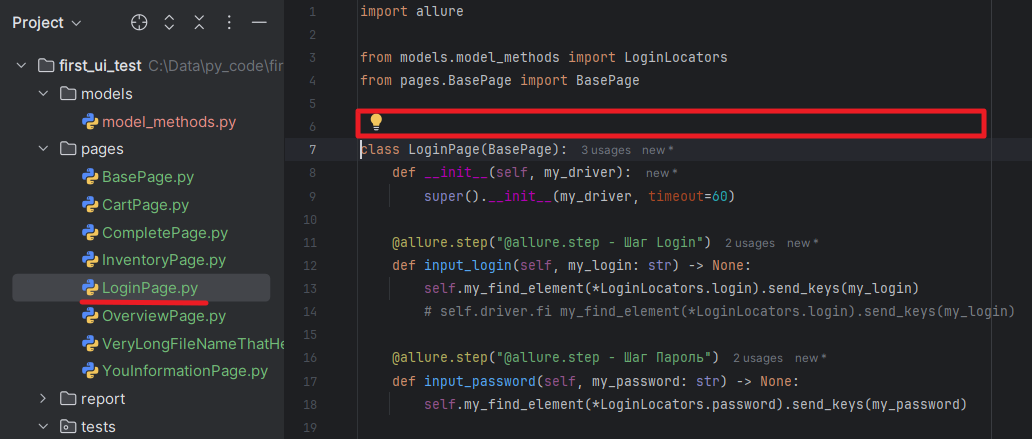1032x439 pixels.
Task: Select the report folder in tree
Action: (x=103, y=399)
